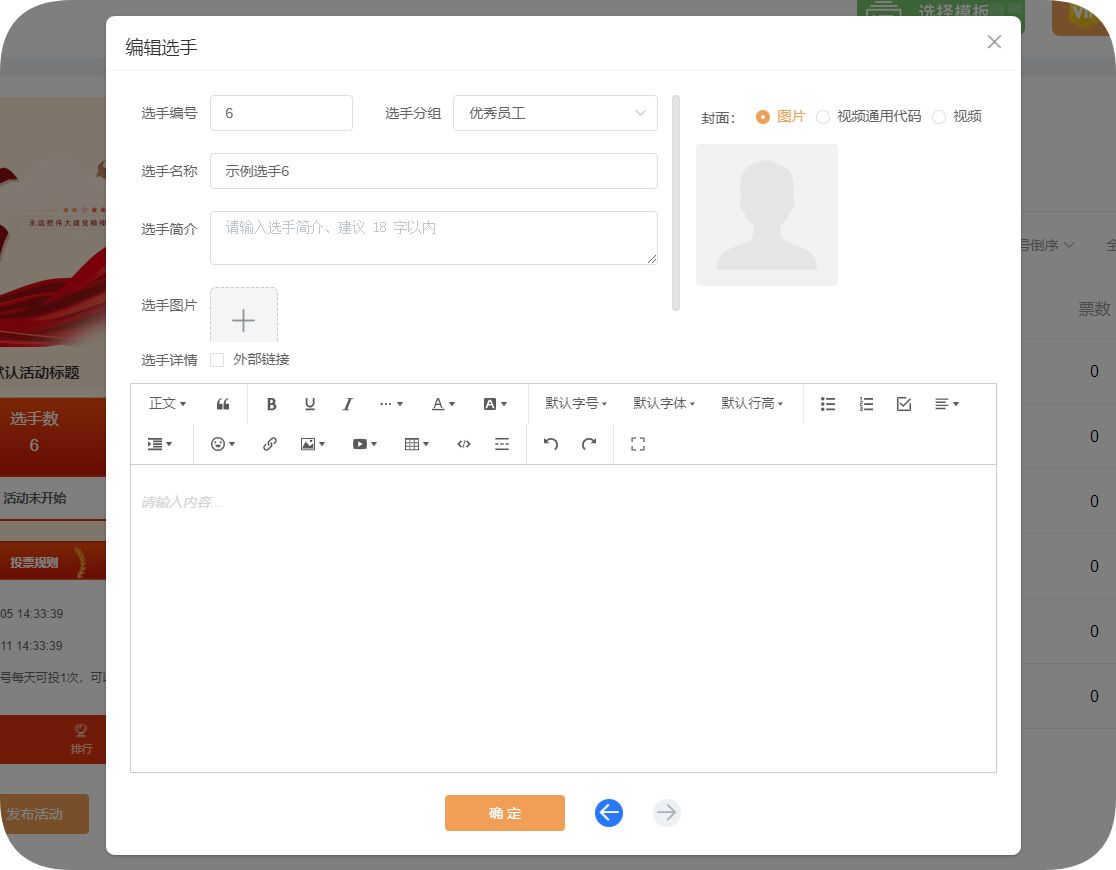Enable the 外部链接 checkbox

pyautogui.click(x=217, y=360)
